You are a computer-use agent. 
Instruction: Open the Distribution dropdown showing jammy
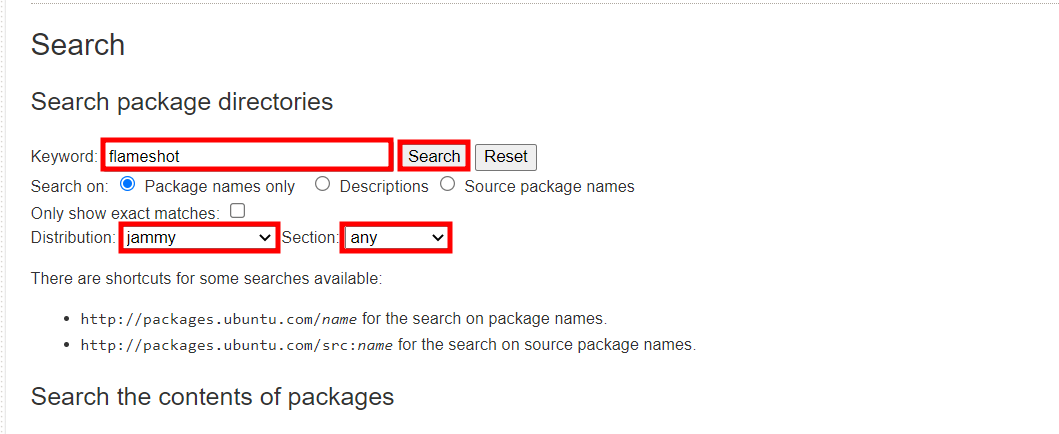coord(199,238)
